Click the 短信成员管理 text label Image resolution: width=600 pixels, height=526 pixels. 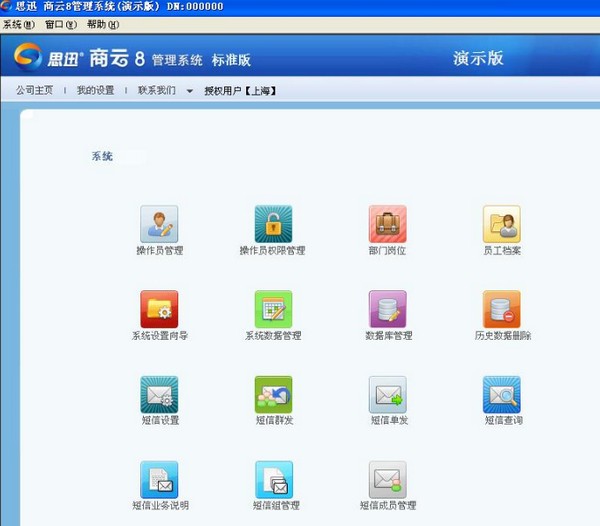[x=388, y=505]
